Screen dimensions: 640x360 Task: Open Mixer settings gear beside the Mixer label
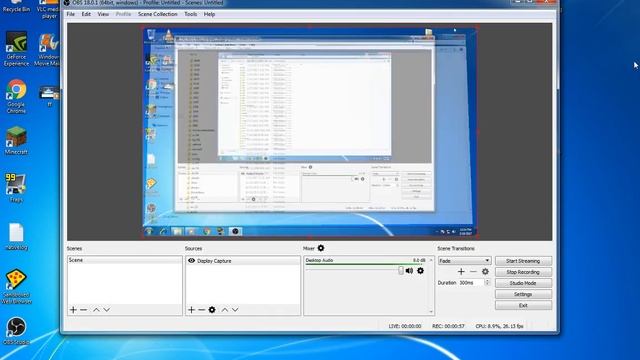[x=321, y=248]
